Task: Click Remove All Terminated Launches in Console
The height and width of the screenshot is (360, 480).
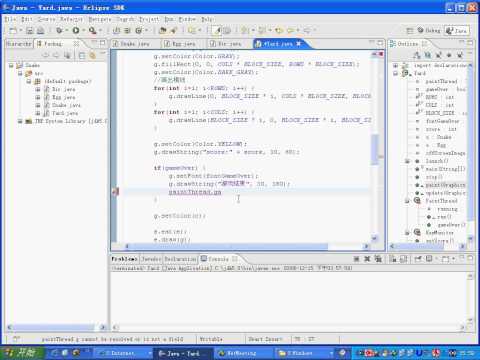Action: (x=378, y=259)
